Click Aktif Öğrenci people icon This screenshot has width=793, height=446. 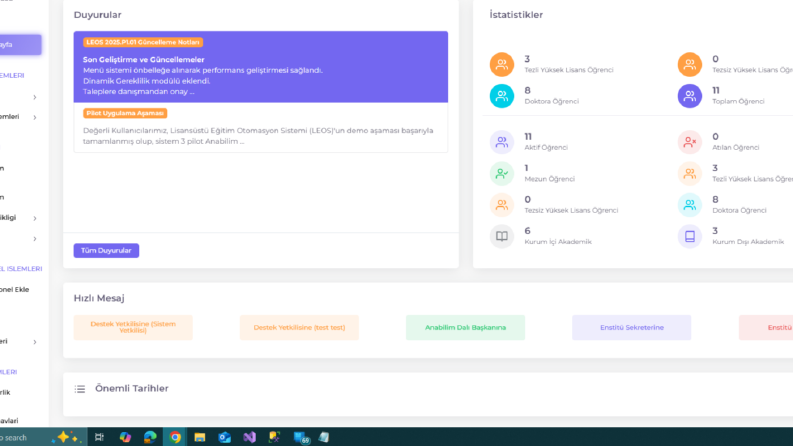pos(501,142)
